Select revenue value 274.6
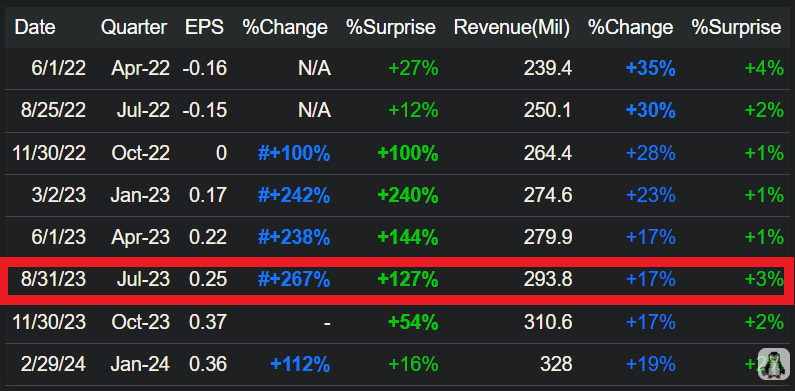Image resolution: width=795 pixels, height=391 pixels. (548, 195)
